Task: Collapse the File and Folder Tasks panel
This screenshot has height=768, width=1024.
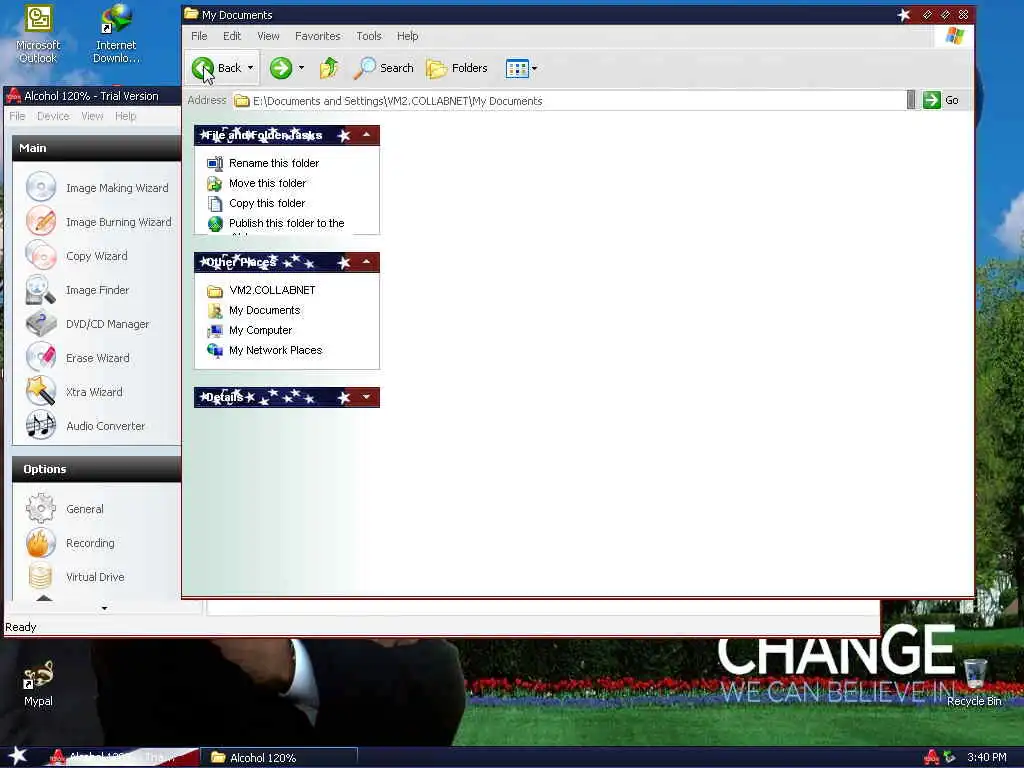Action: 366,135
